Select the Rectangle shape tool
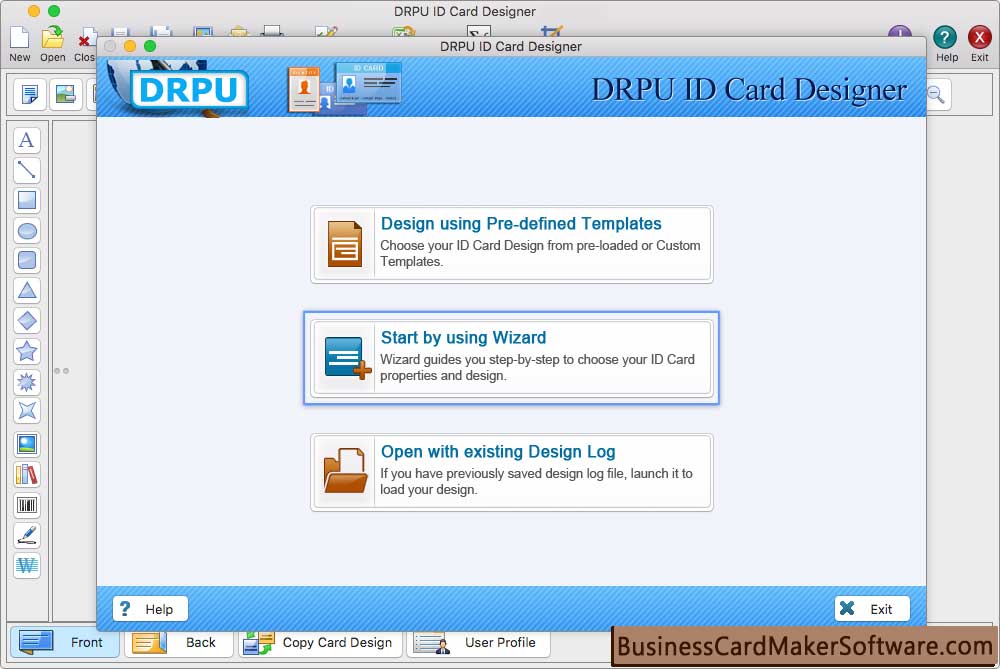The width and height of the screenshot is (1000, 669). (x=27, y=200)
